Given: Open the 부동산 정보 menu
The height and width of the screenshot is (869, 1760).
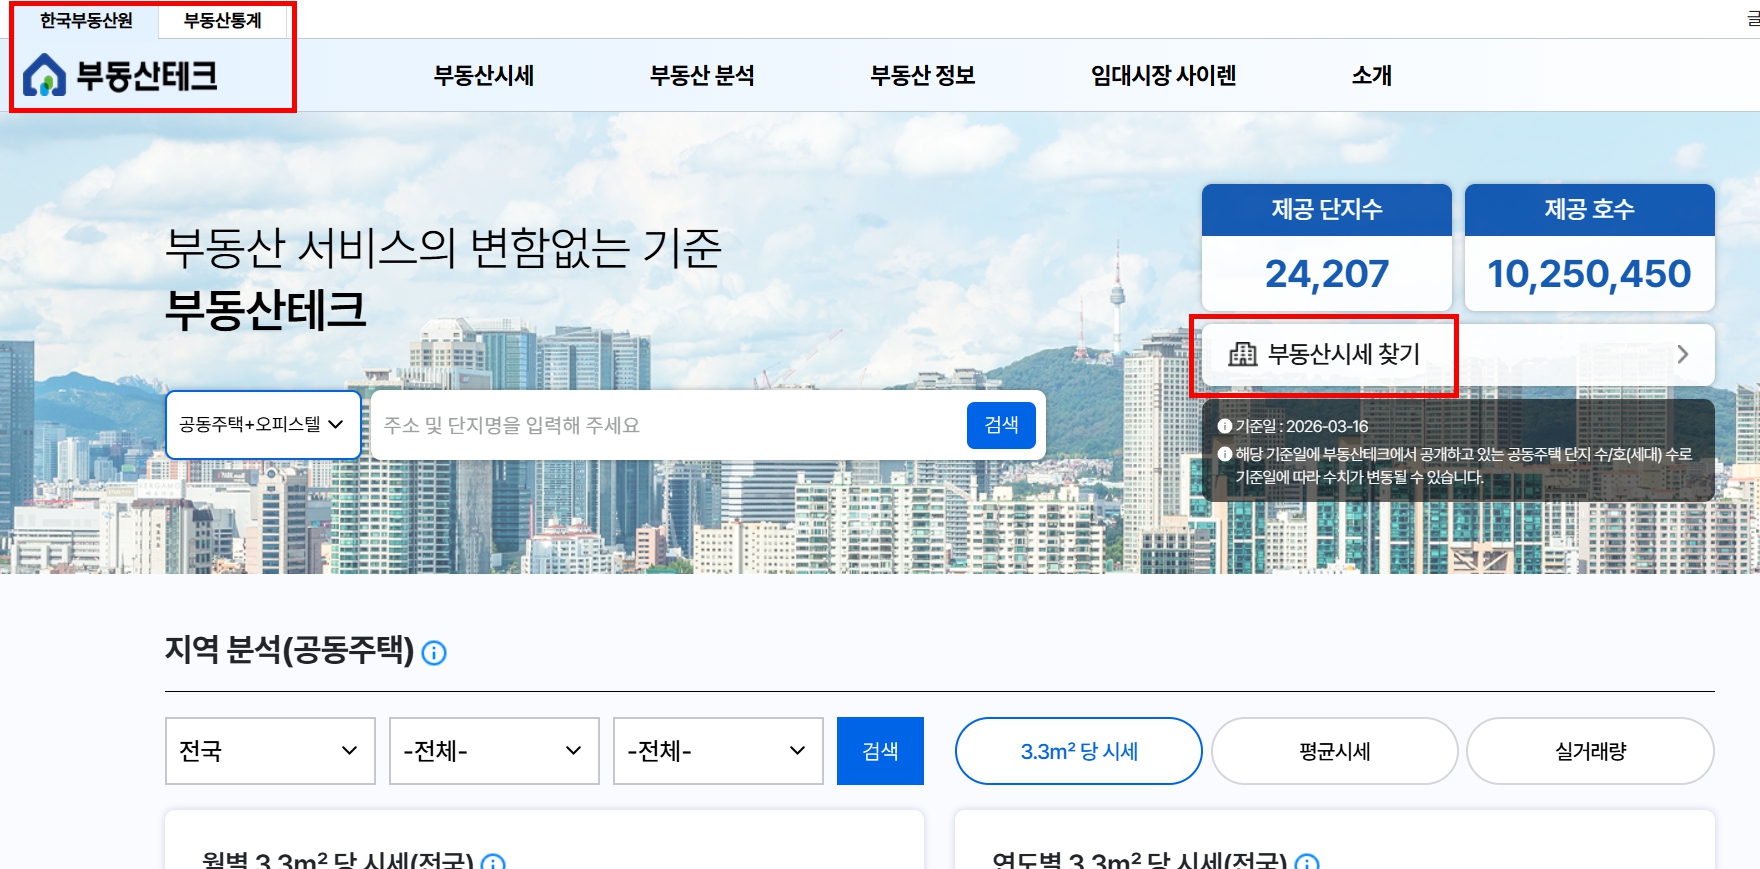Looking at the screenshot, I should point(923,75).
